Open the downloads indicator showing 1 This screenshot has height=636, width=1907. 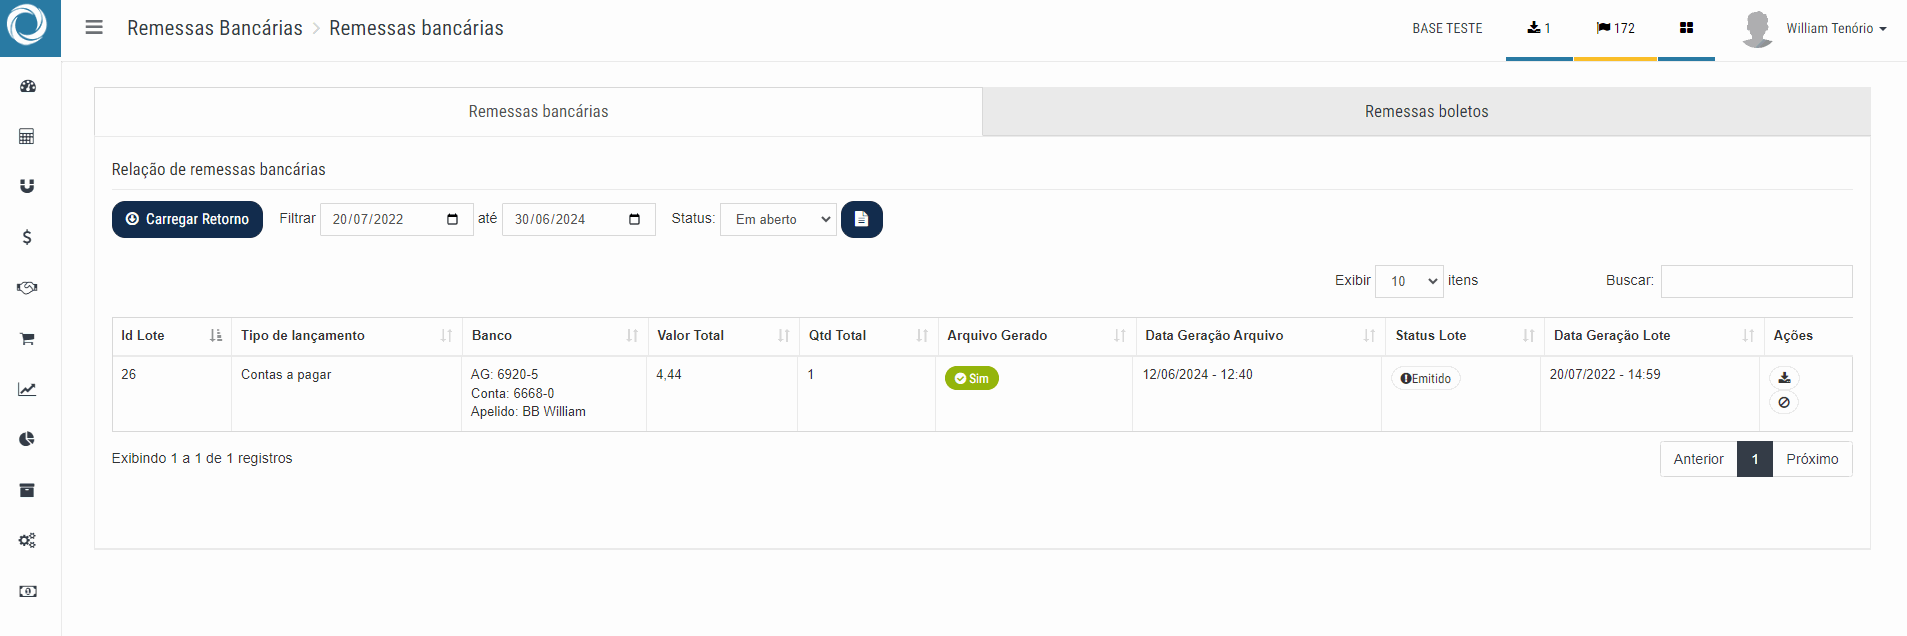[1539, 28]
